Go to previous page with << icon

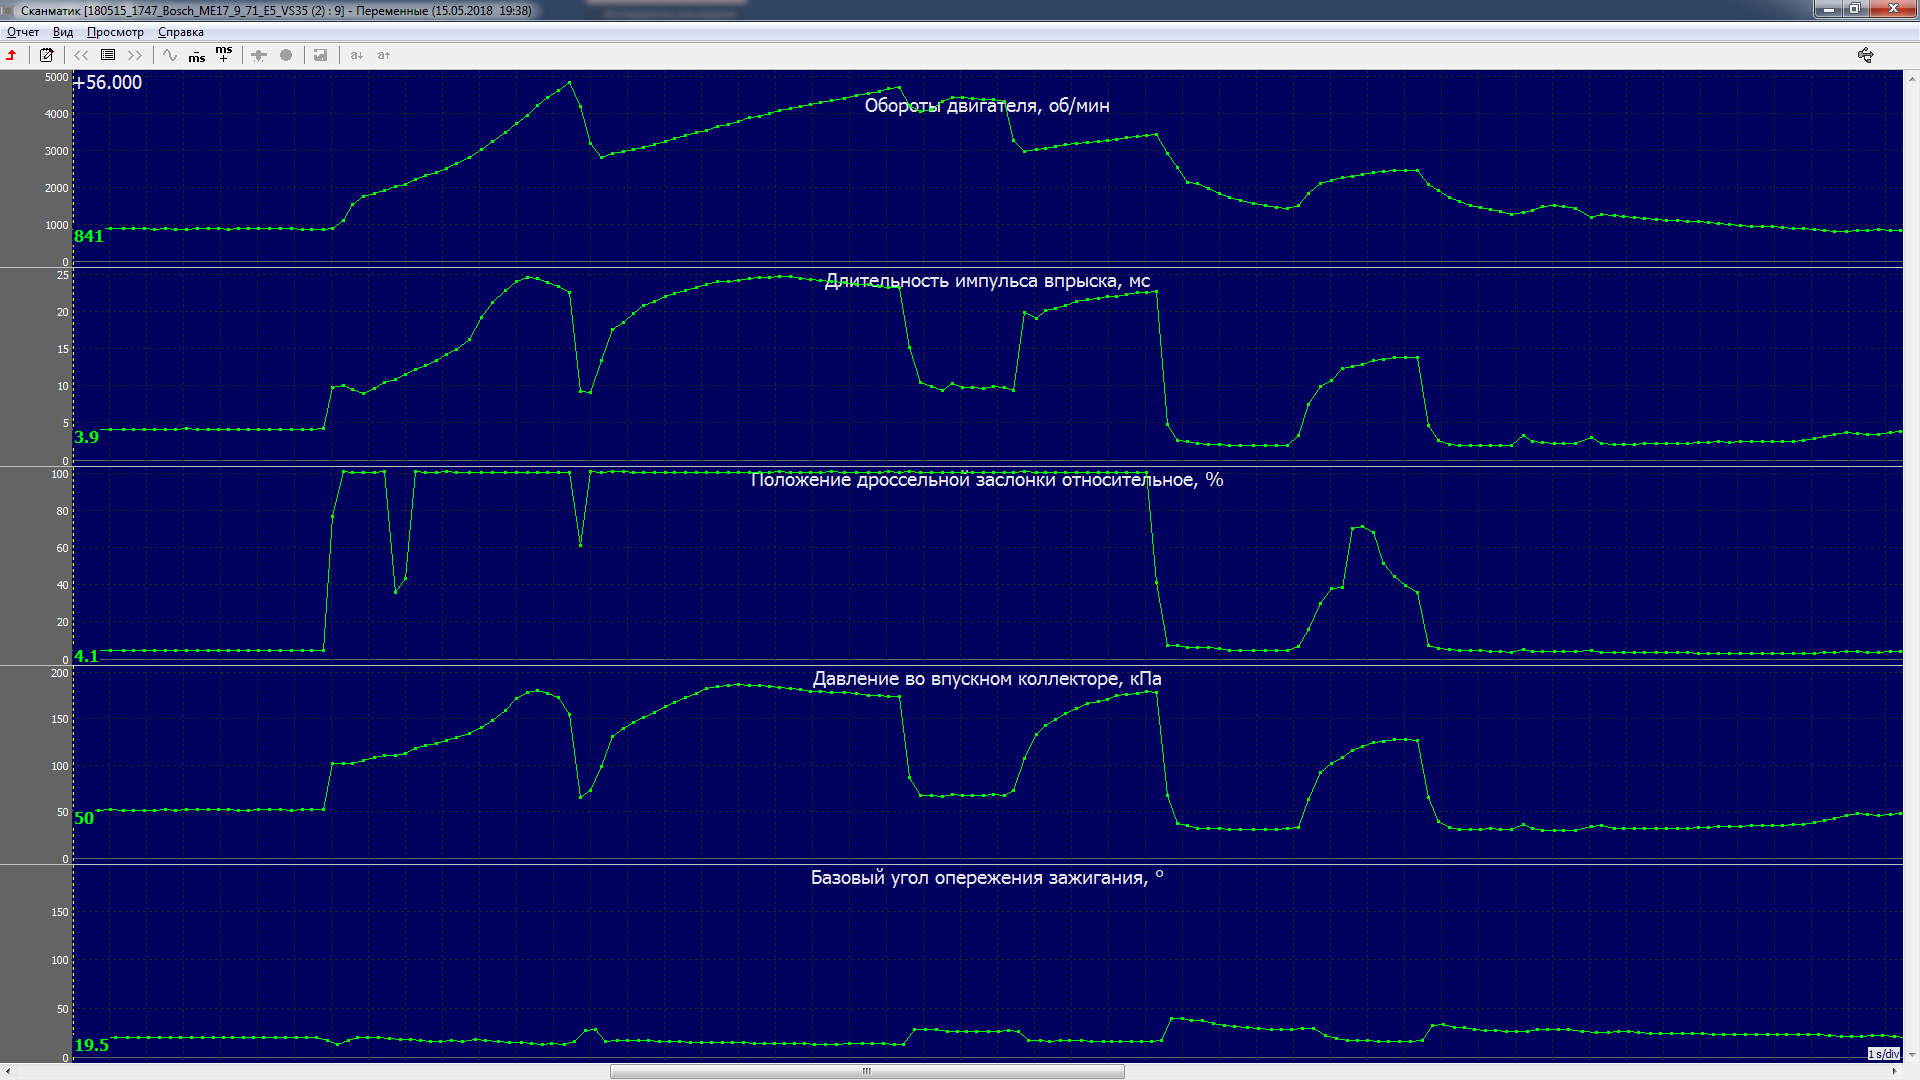(81, 55)
